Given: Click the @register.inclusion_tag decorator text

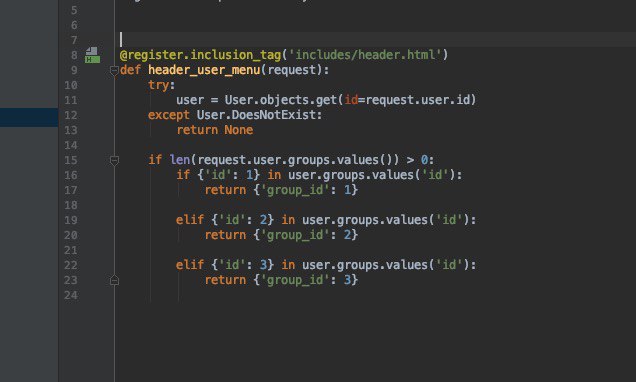Looking at the screenshot, I should (200, 55).
